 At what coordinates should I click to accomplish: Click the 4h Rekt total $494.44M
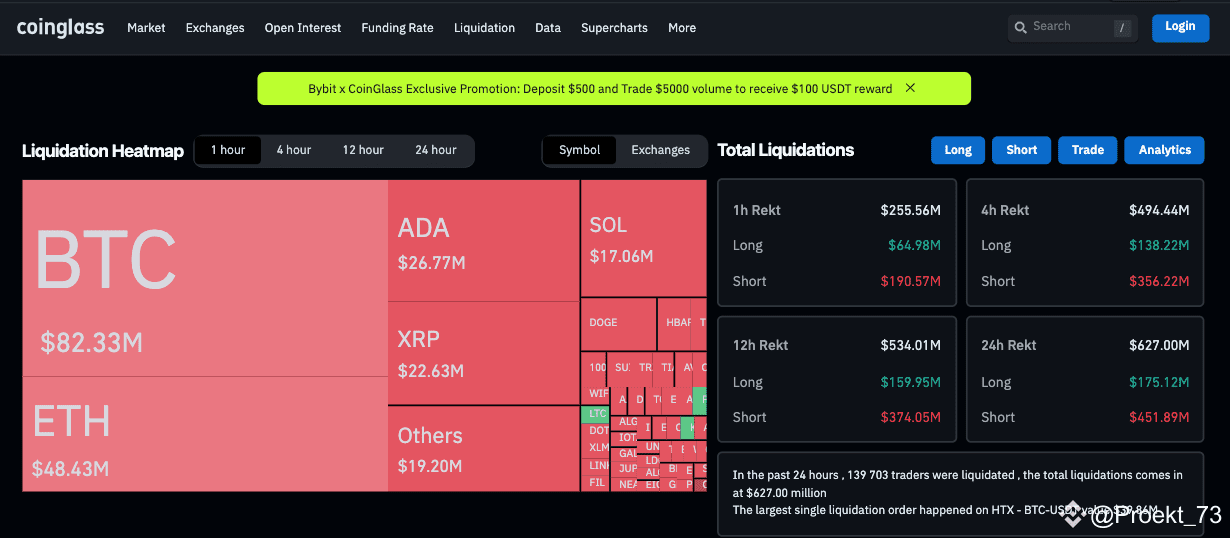pos(1159,210)
